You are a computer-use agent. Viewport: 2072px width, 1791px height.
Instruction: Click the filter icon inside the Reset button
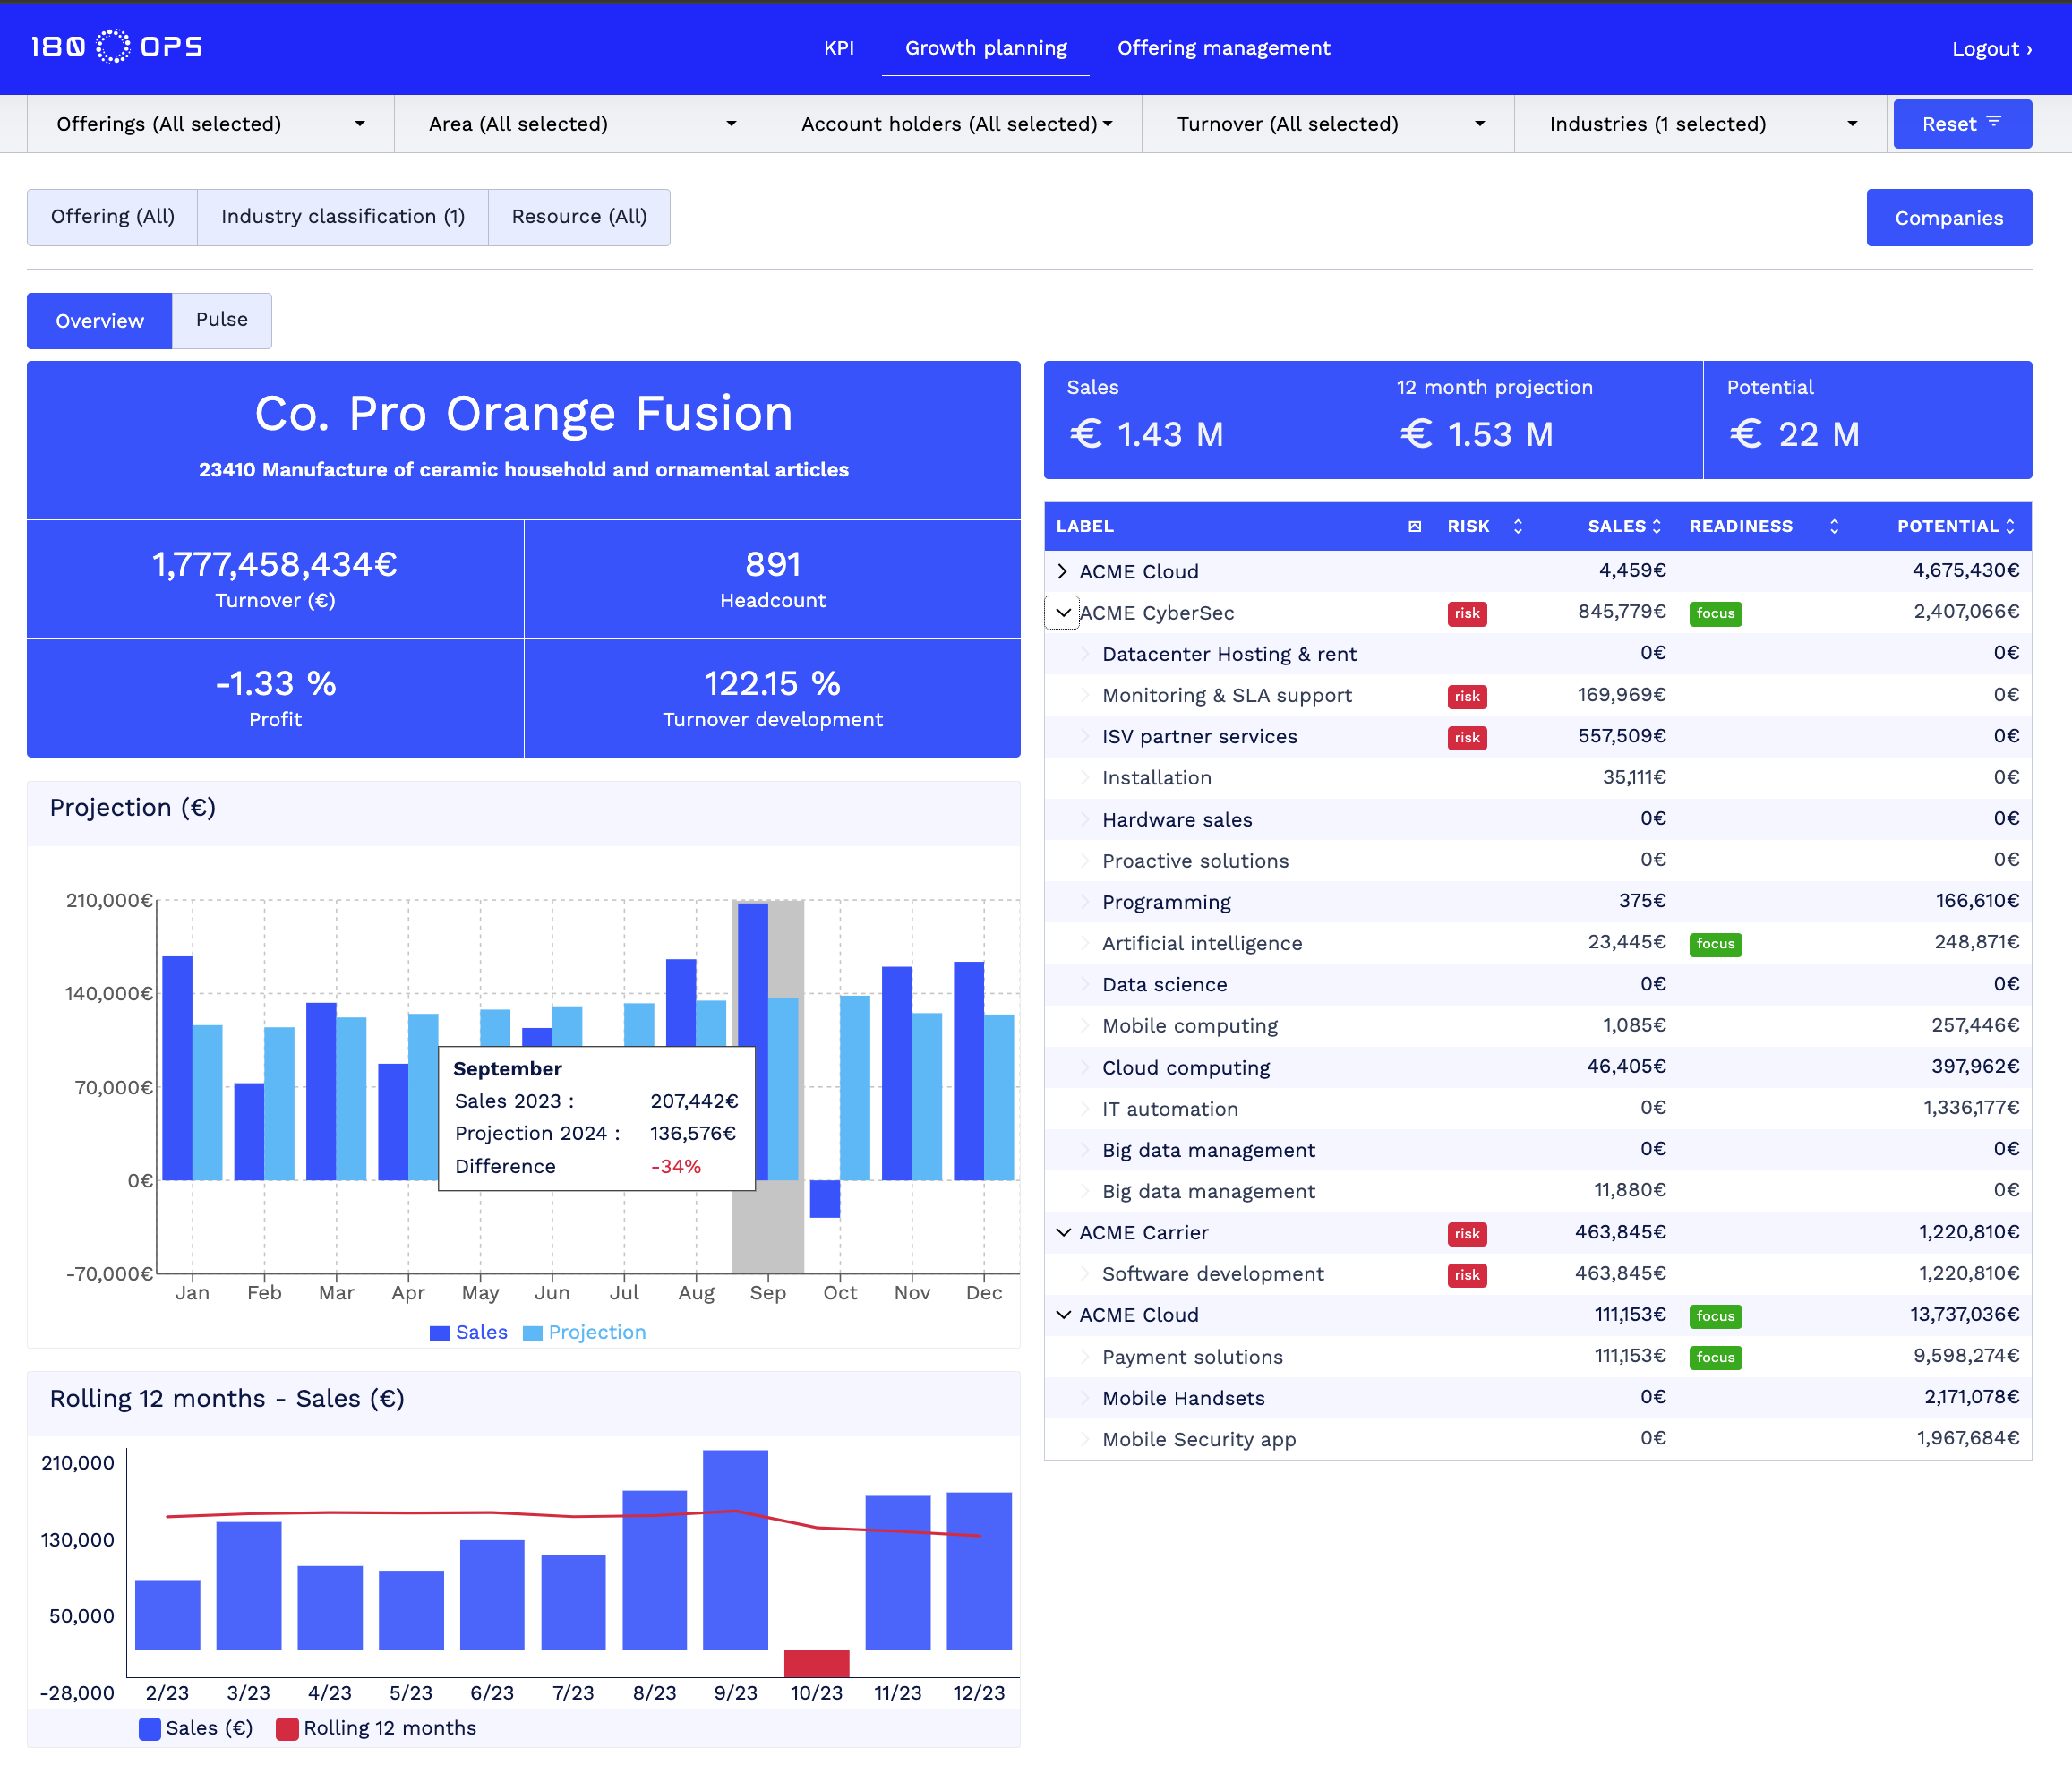[x=1996, y=122]
